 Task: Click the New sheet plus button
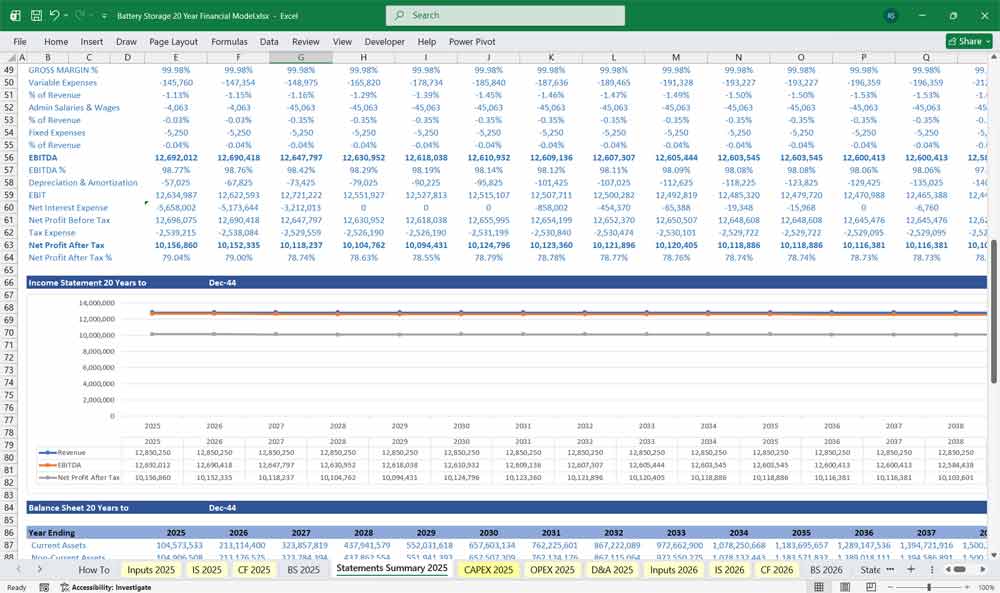coord(911,570)
